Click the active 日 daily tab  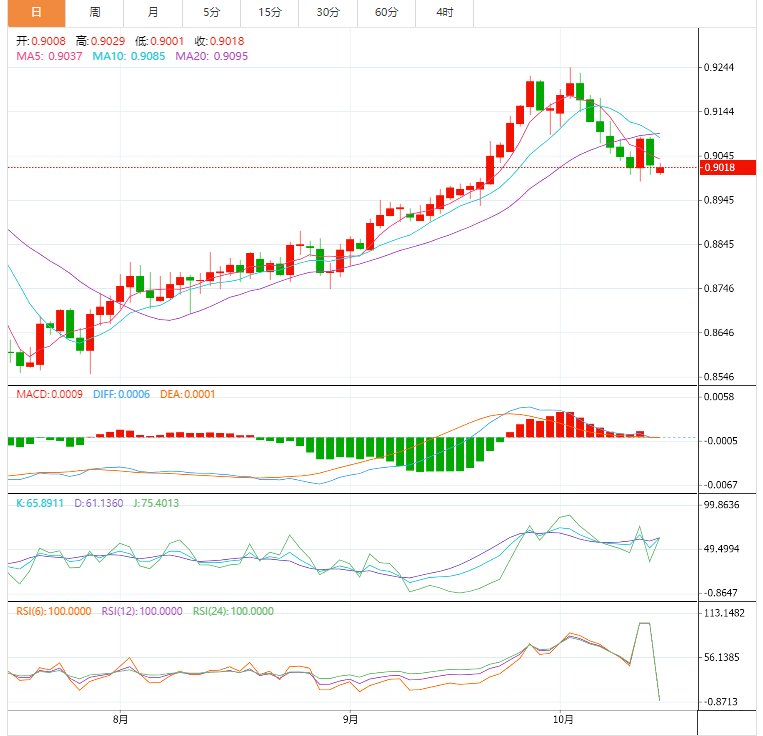36,13
